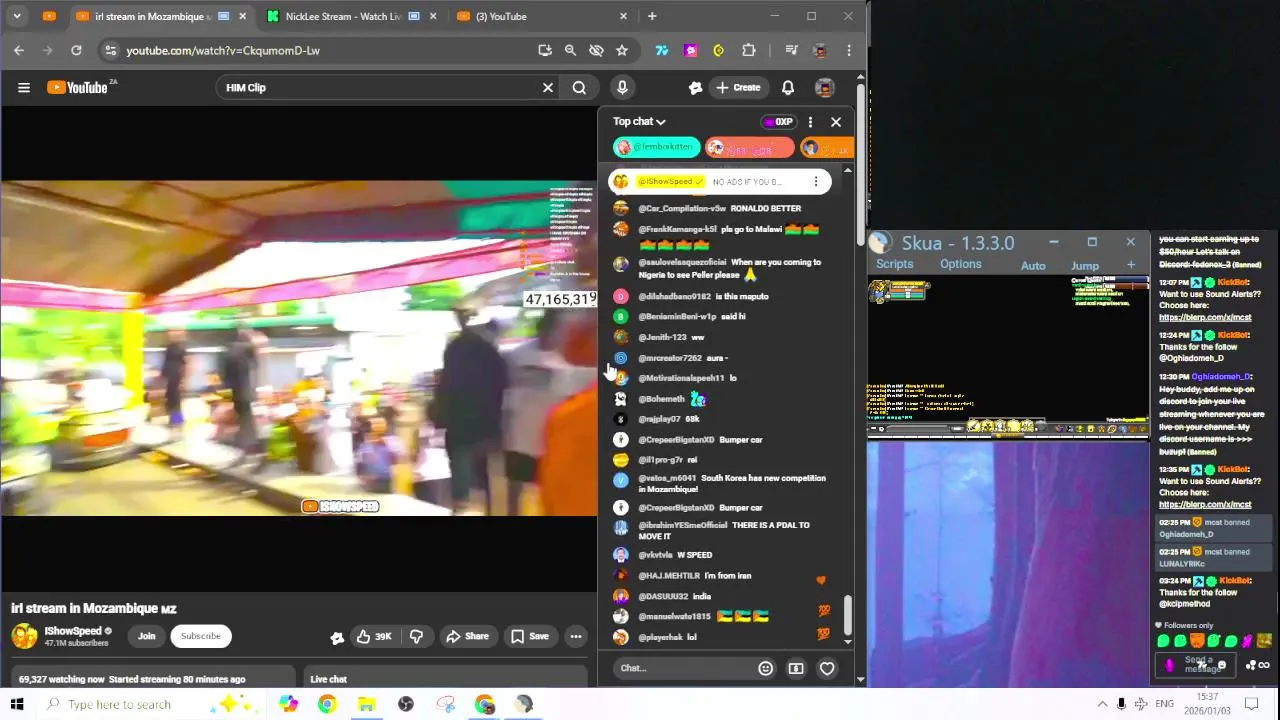
Task: Go back in Chrome history
Action: pyautogui.click(x=19, y=50)
